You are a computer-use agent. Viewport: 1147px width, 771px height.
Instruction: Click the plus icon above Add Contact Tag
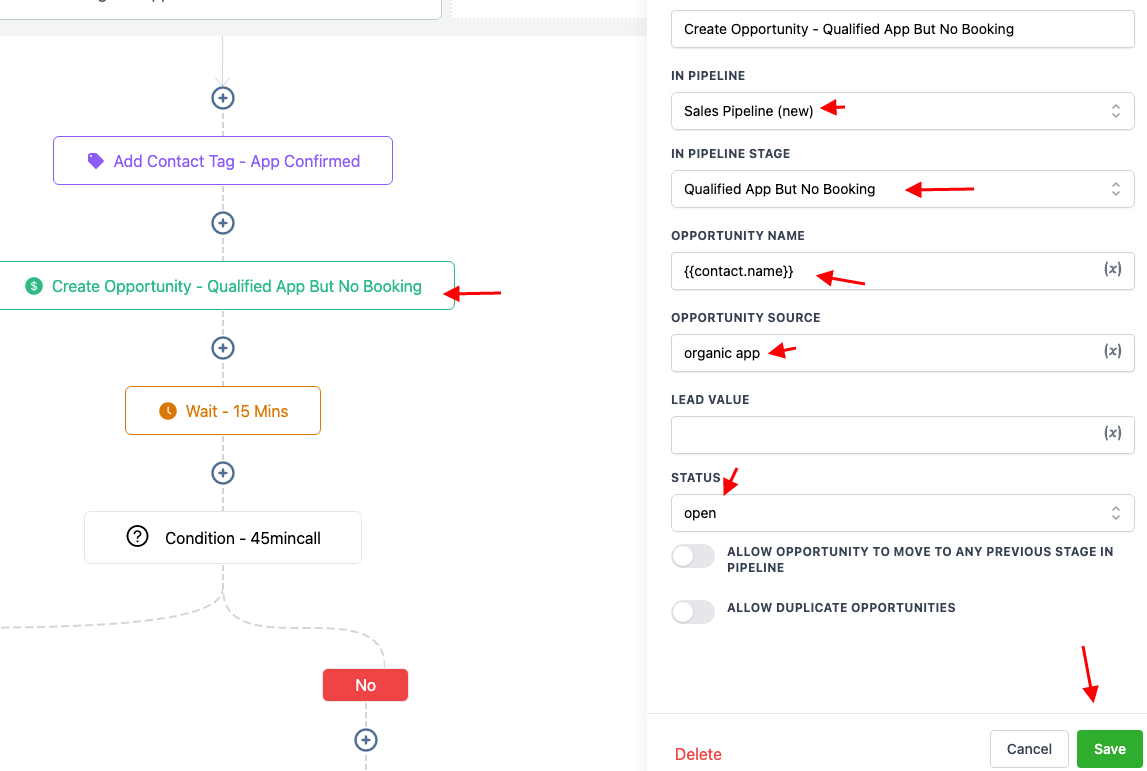click(x=222, y=97)
